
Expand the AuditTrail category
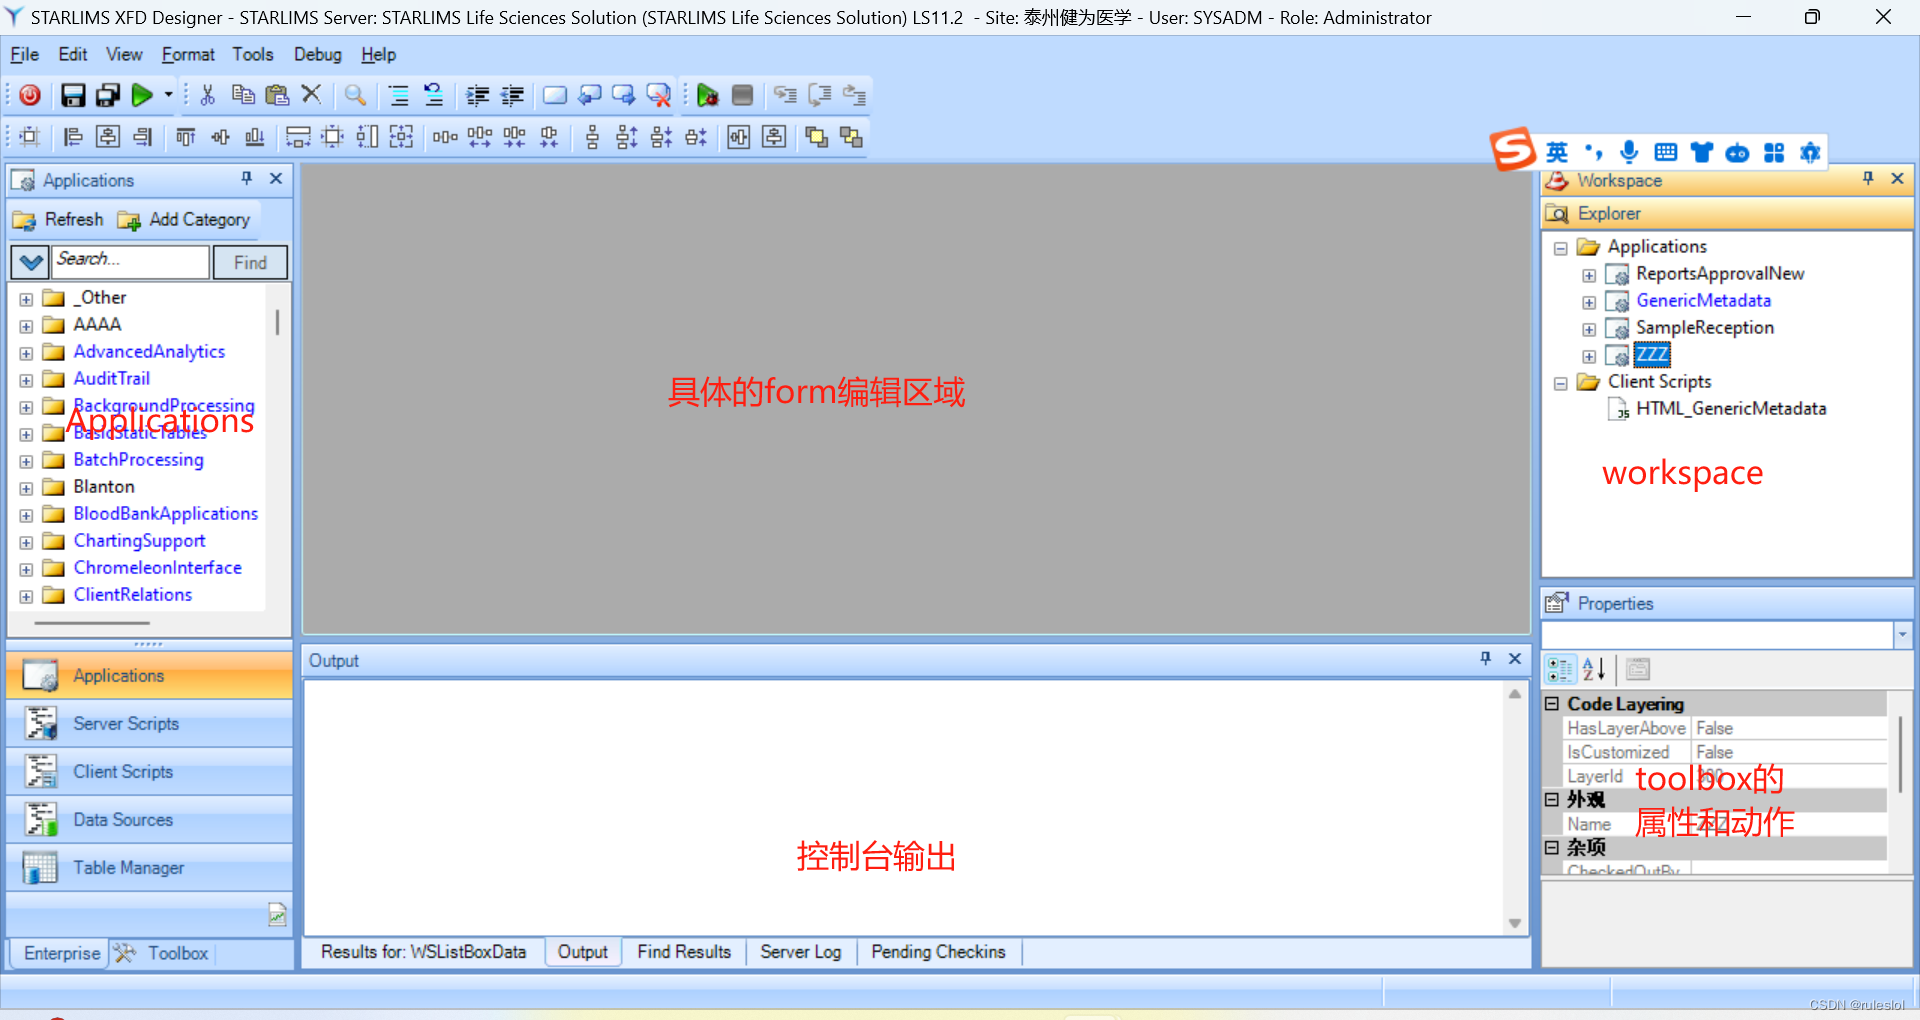[25, 380]
